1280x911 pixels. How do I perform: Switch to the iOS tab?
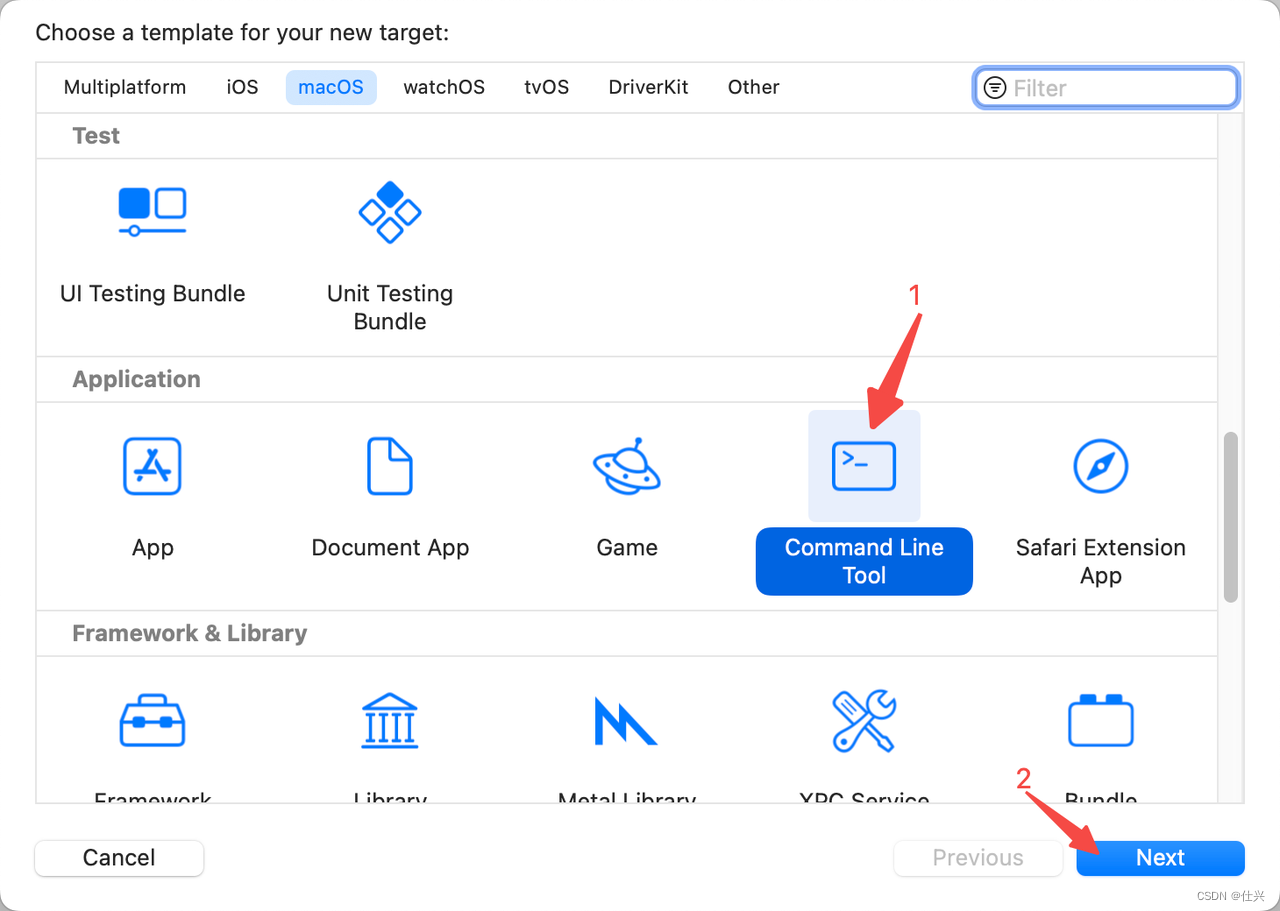[242, 87]
